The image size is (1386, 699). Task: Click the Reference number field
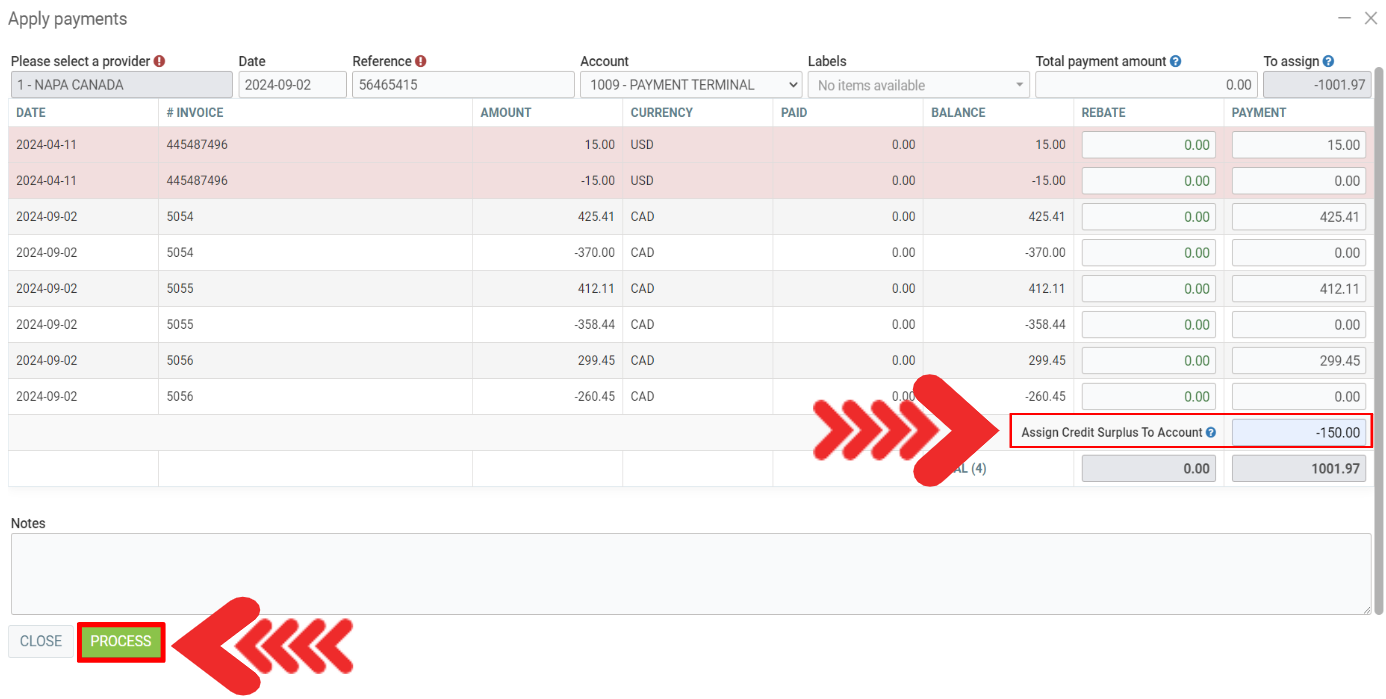pos(463,85)
